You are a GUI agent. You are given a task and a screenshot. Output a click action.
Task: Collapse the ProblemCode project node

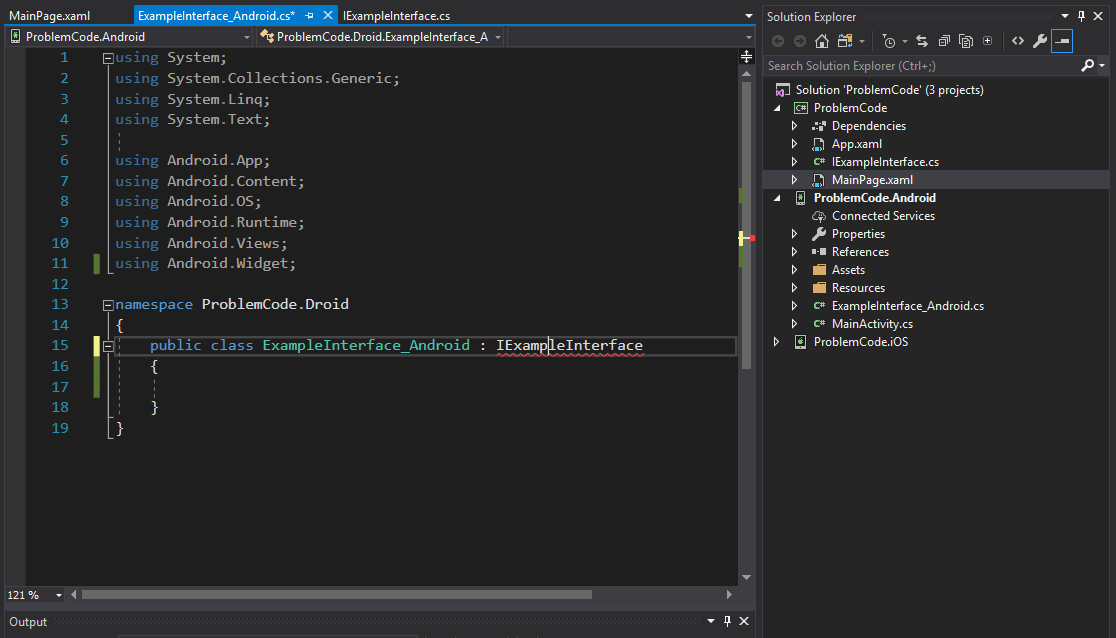777,108
